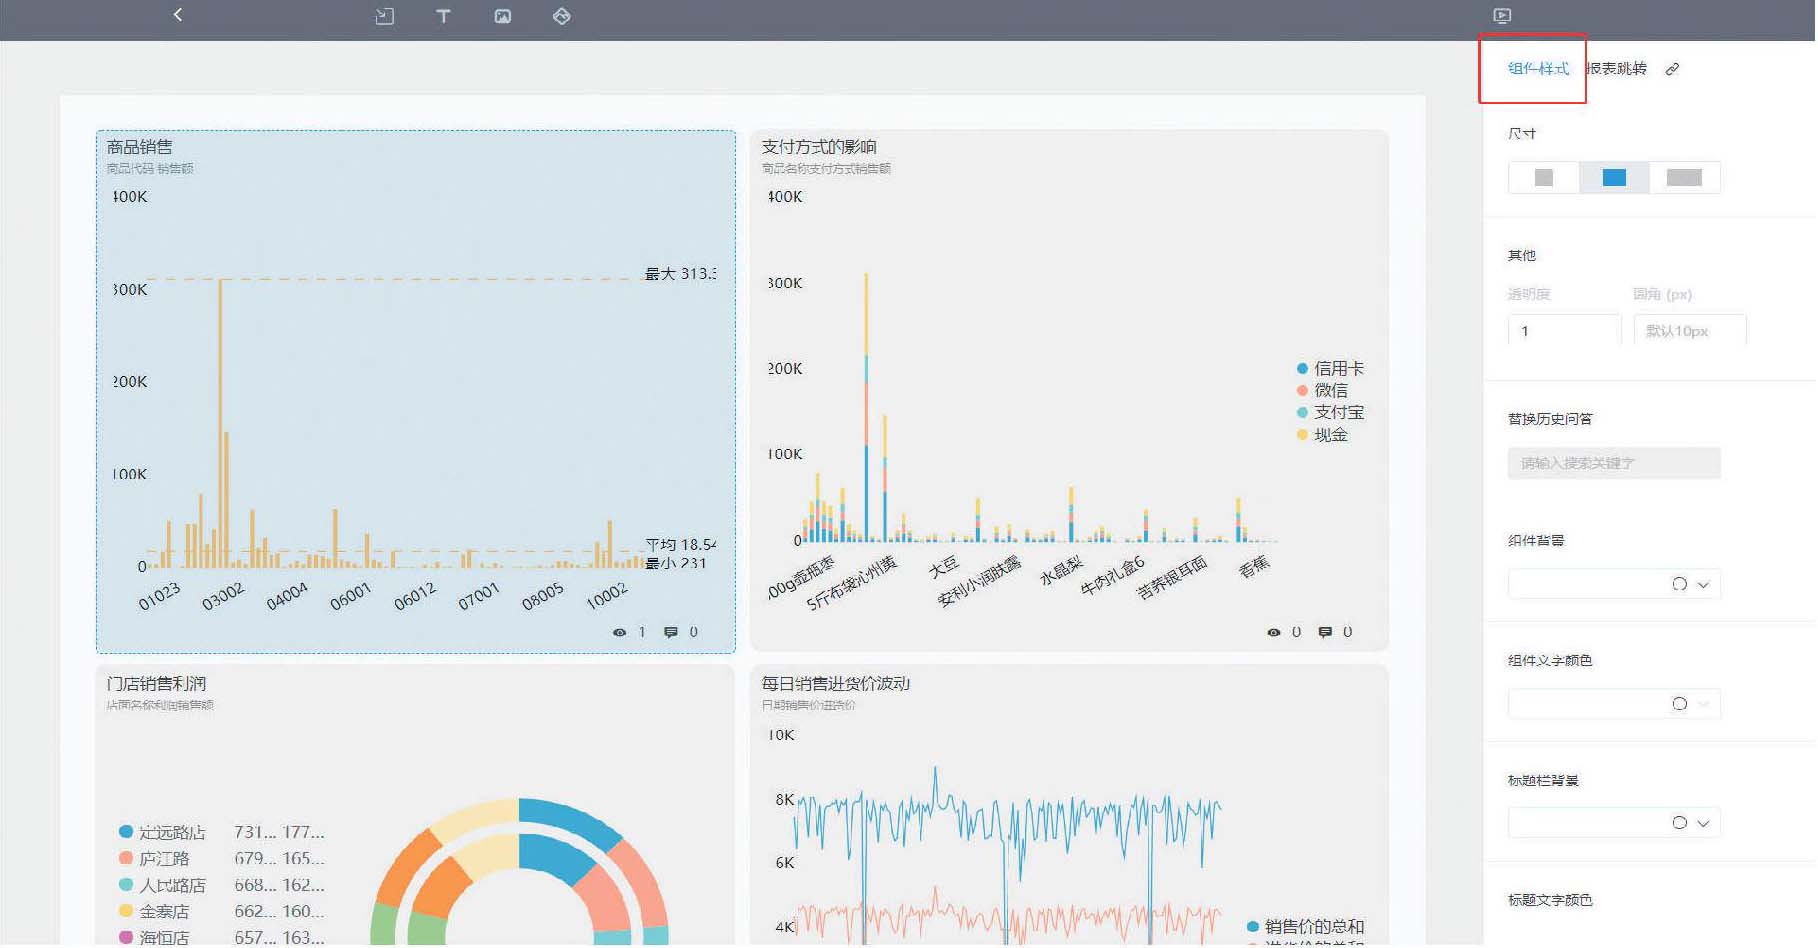Image resolution: width=1818 pixels, height=948 pixels.
Task: Toggle the 现金 legend series
Action: click(1322, 436)
